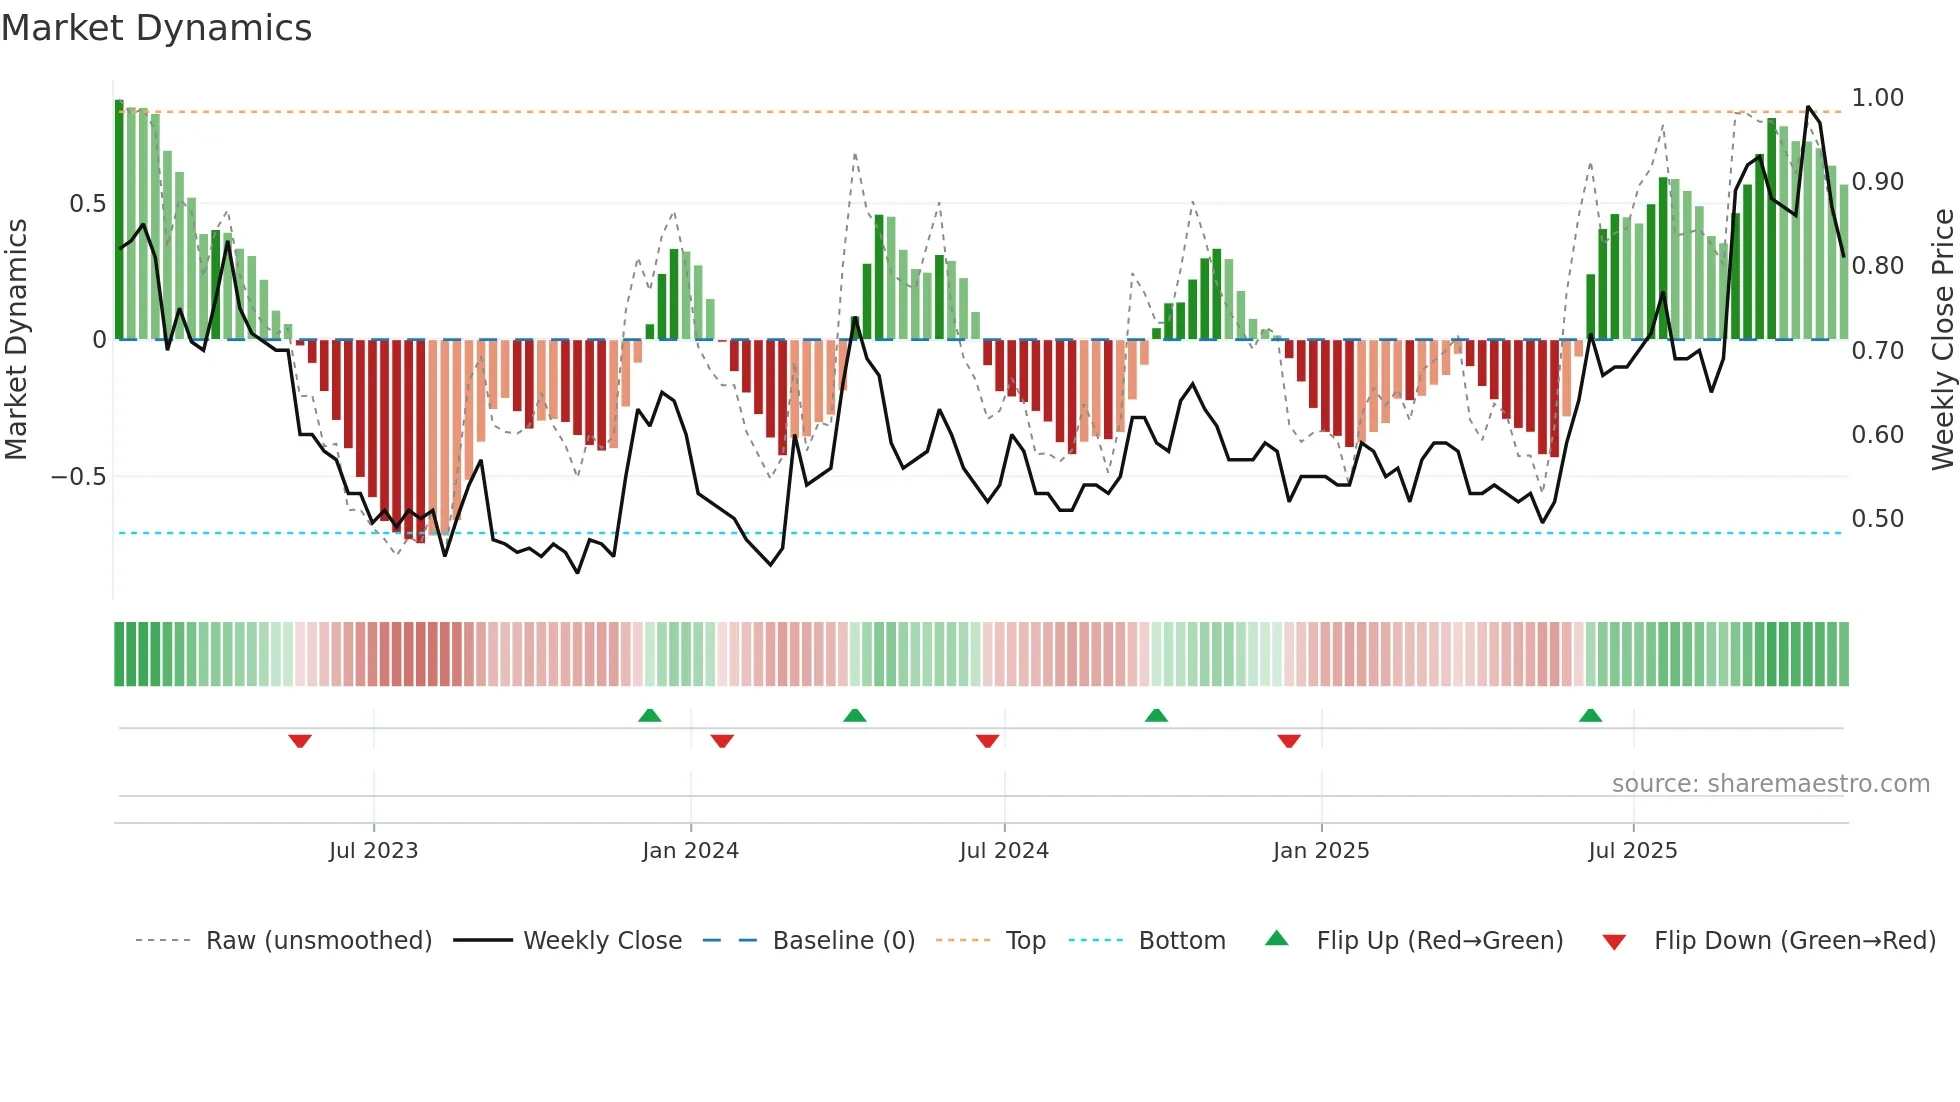Click the 0.80 price axis tick
This screenshot has width=1960, height=1102.
pyautogui.click(x=1878, y=265)
